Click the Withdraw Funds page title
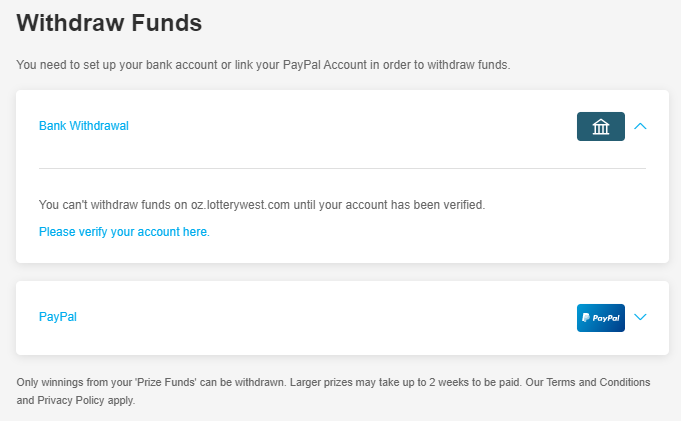This screenshot has width=681, height=421. tap(109, 23)
